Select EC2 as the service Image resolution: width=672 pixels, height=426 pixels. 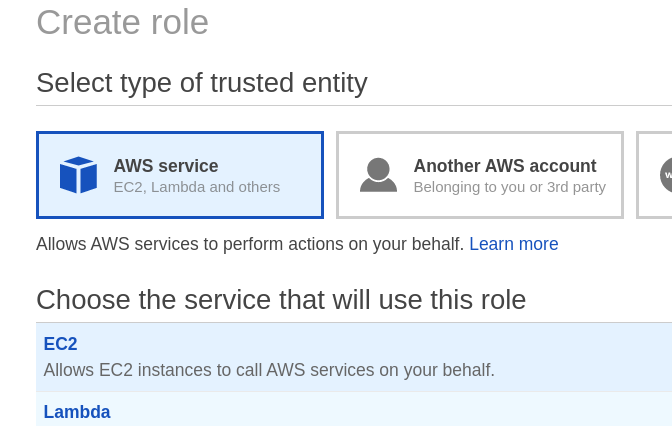60,344
